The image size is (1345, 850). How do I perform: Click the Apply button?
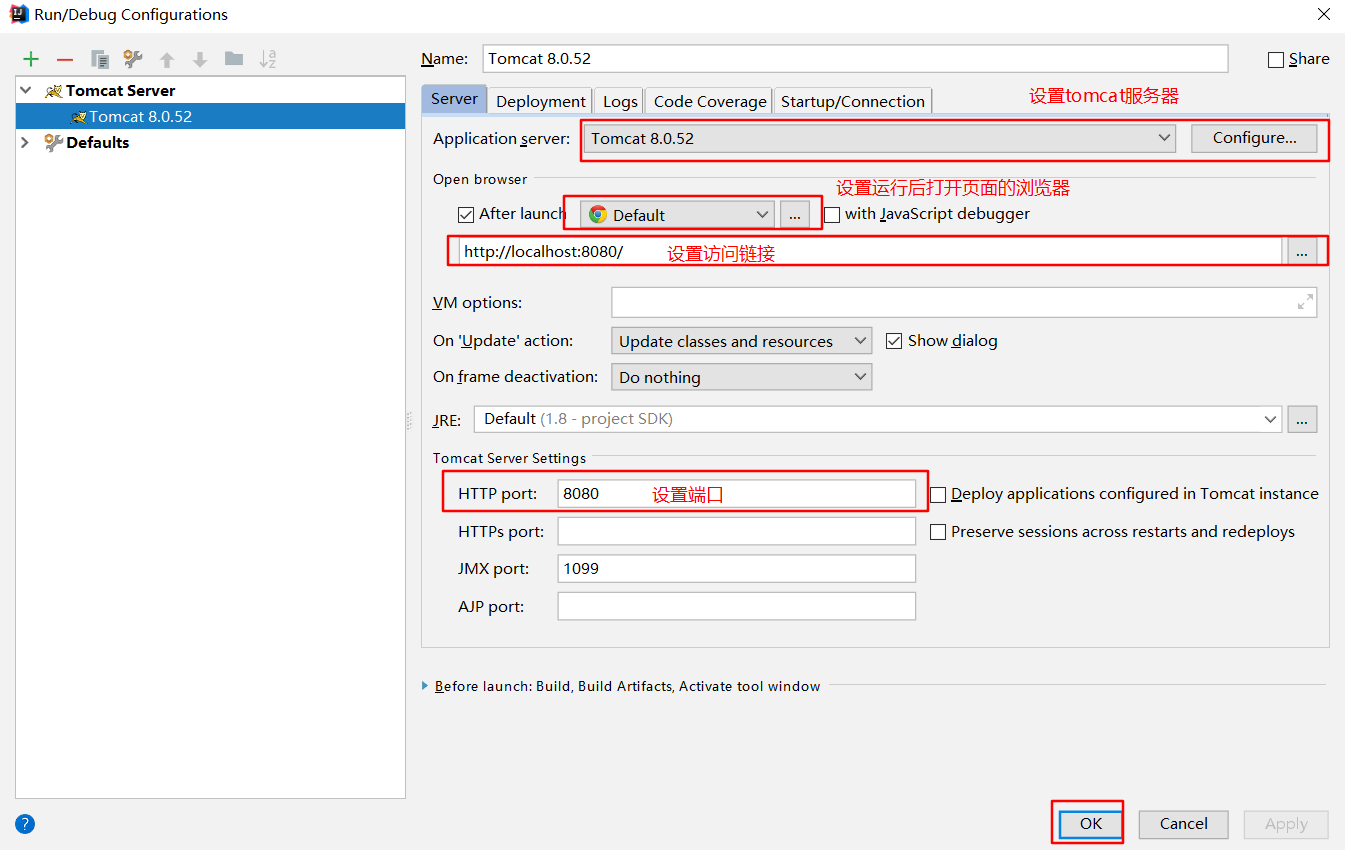click(1286, 824)
